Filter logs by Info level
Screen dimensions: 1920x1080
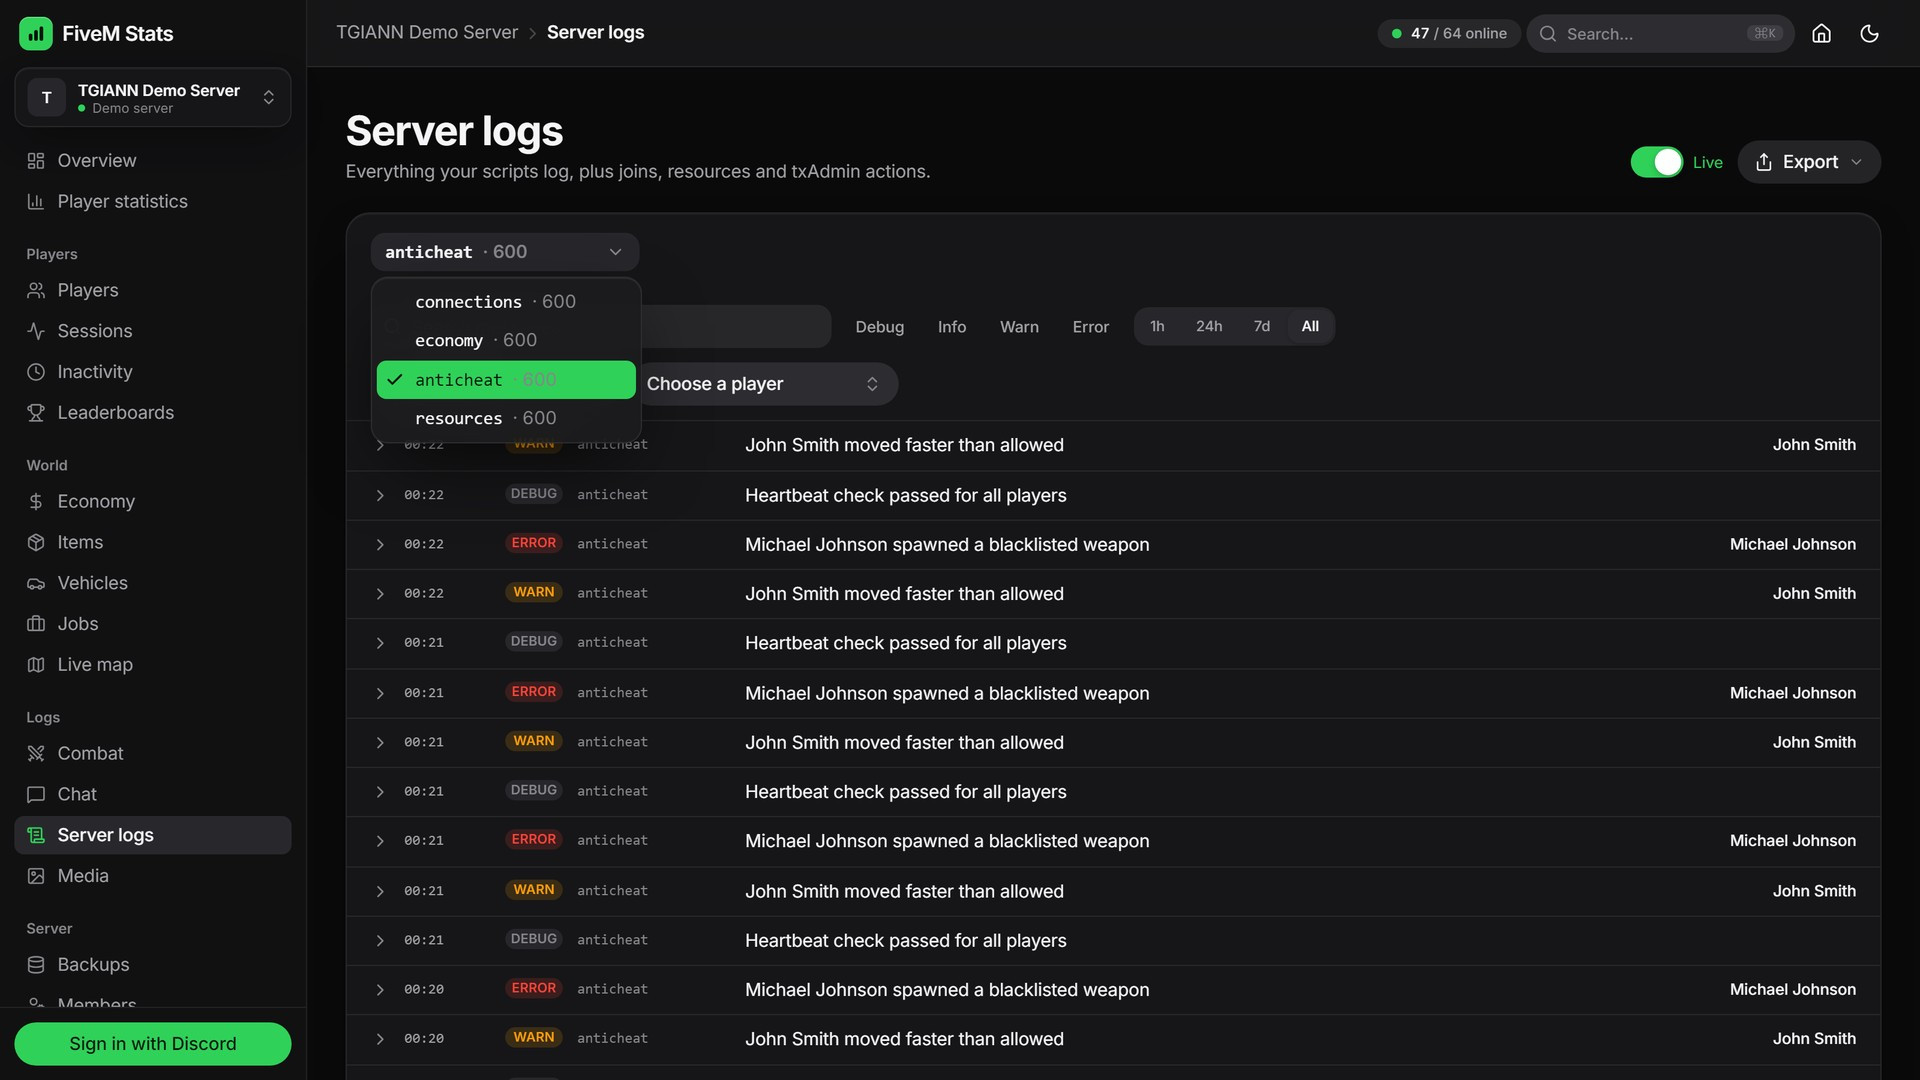coord(951,327)
